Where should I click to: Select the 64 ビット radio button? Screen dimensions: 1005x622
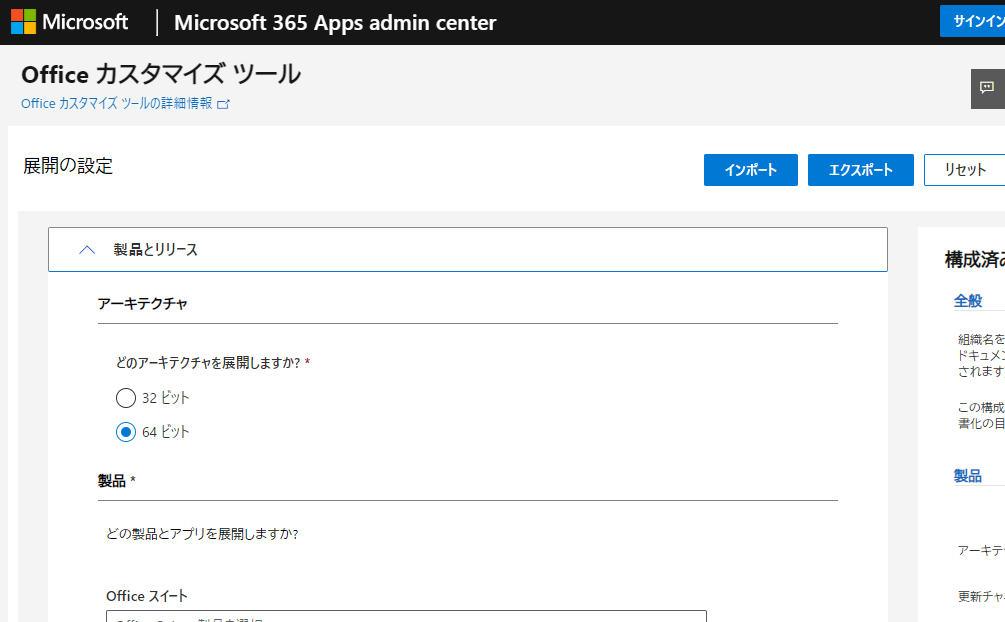[x=126, y=432]
